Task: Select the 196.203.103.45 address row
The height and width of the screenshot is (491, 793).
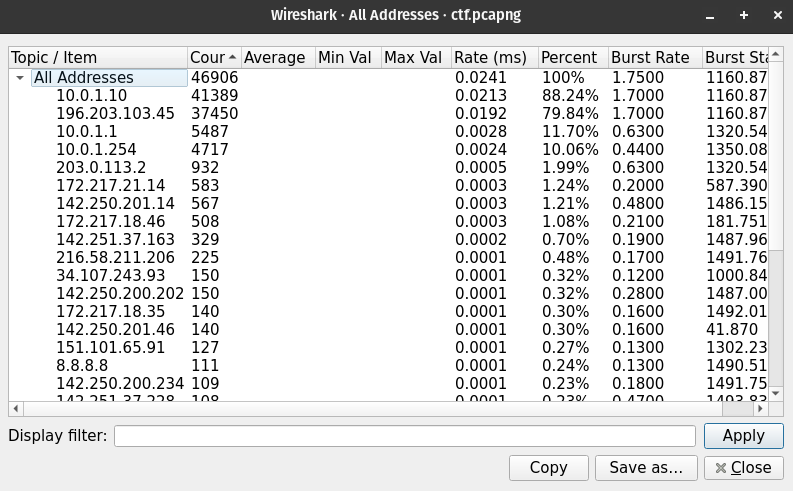Action: pyautogui.click(x=115, y=113)
